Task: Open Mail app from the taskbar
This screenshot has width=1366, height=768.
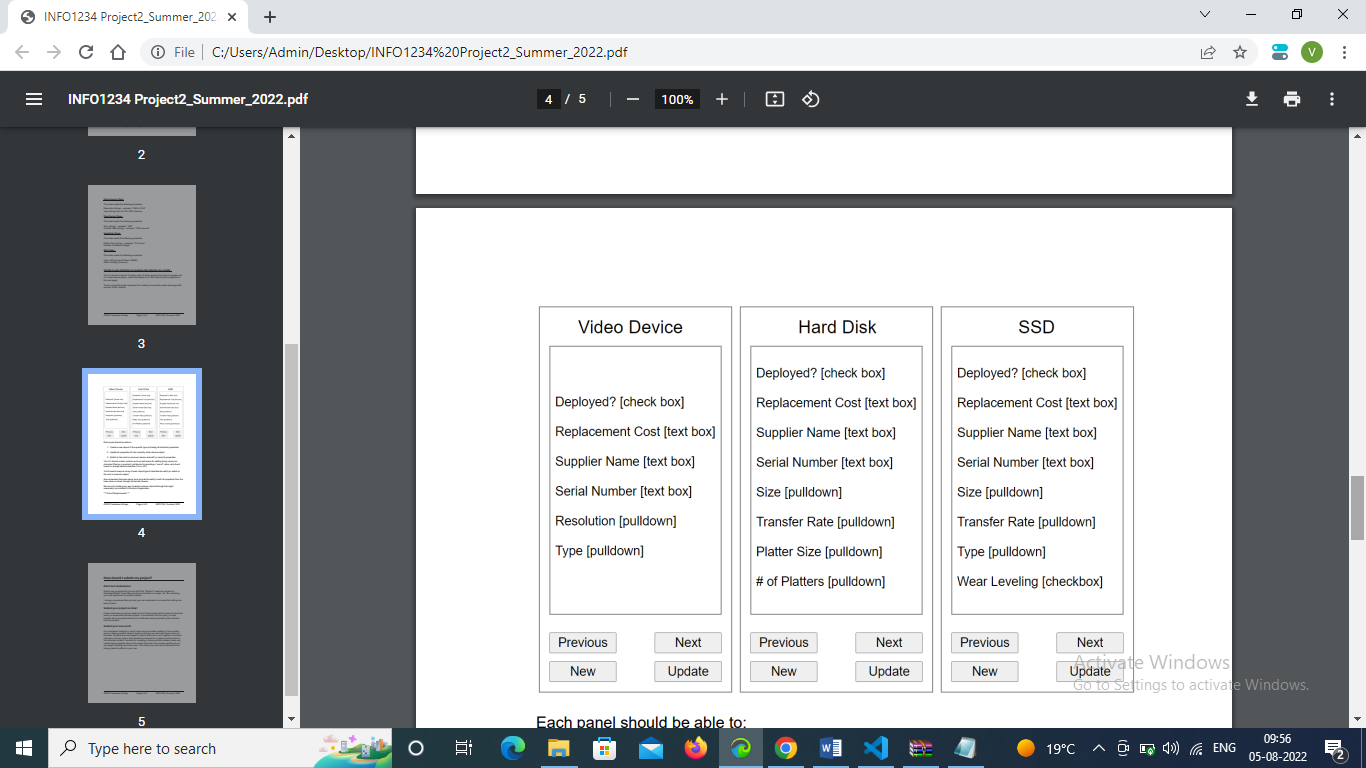Action: coord(650,748)
